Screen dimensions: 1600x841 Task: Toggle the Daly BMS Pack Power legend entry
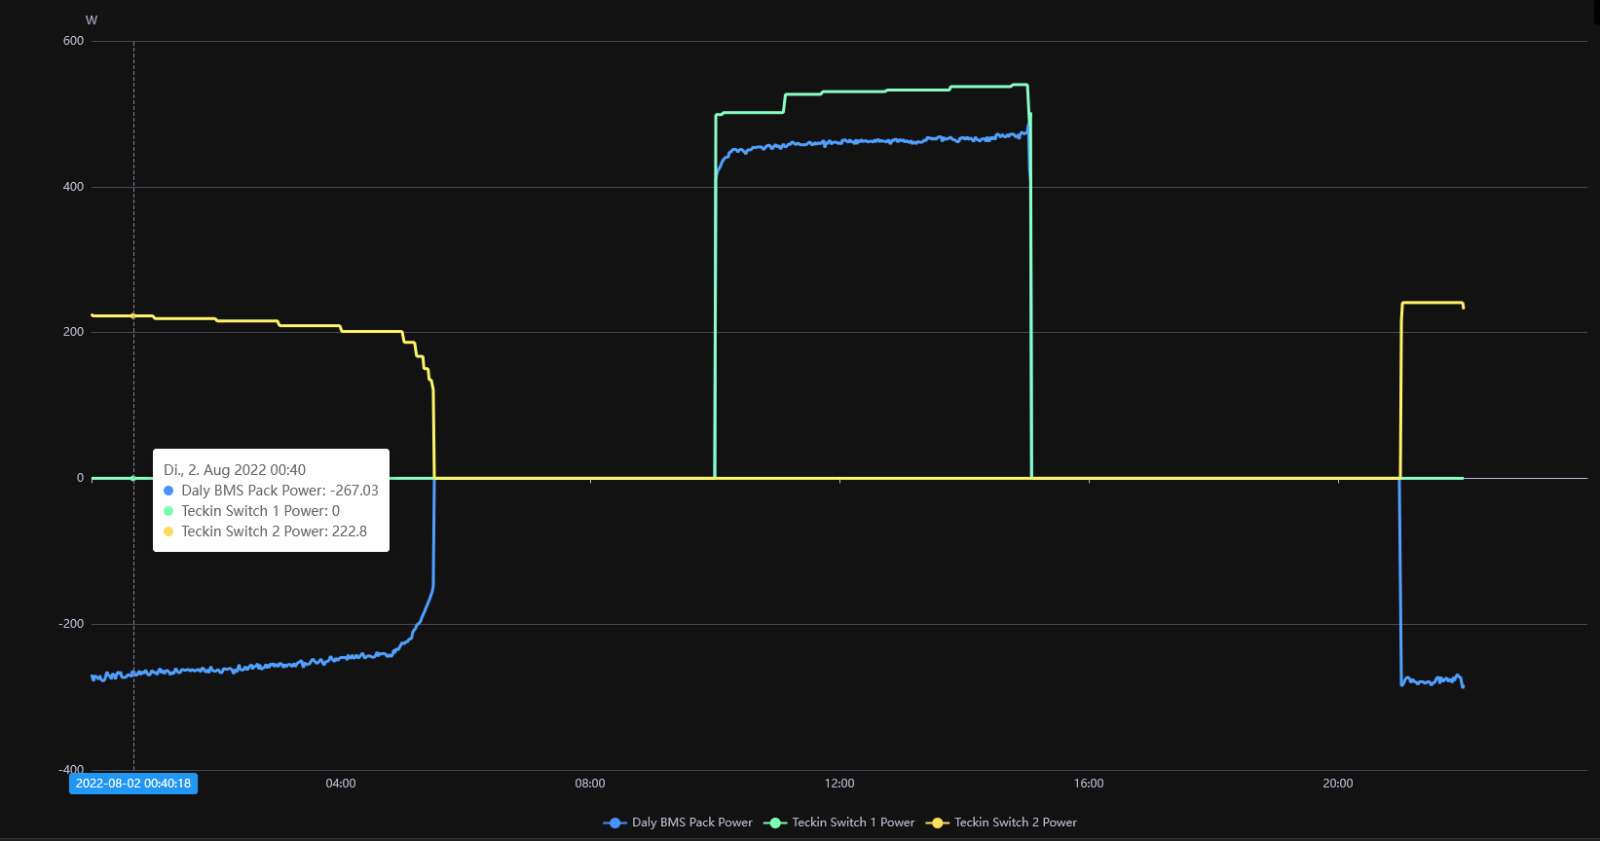click(x=678, y=822)
